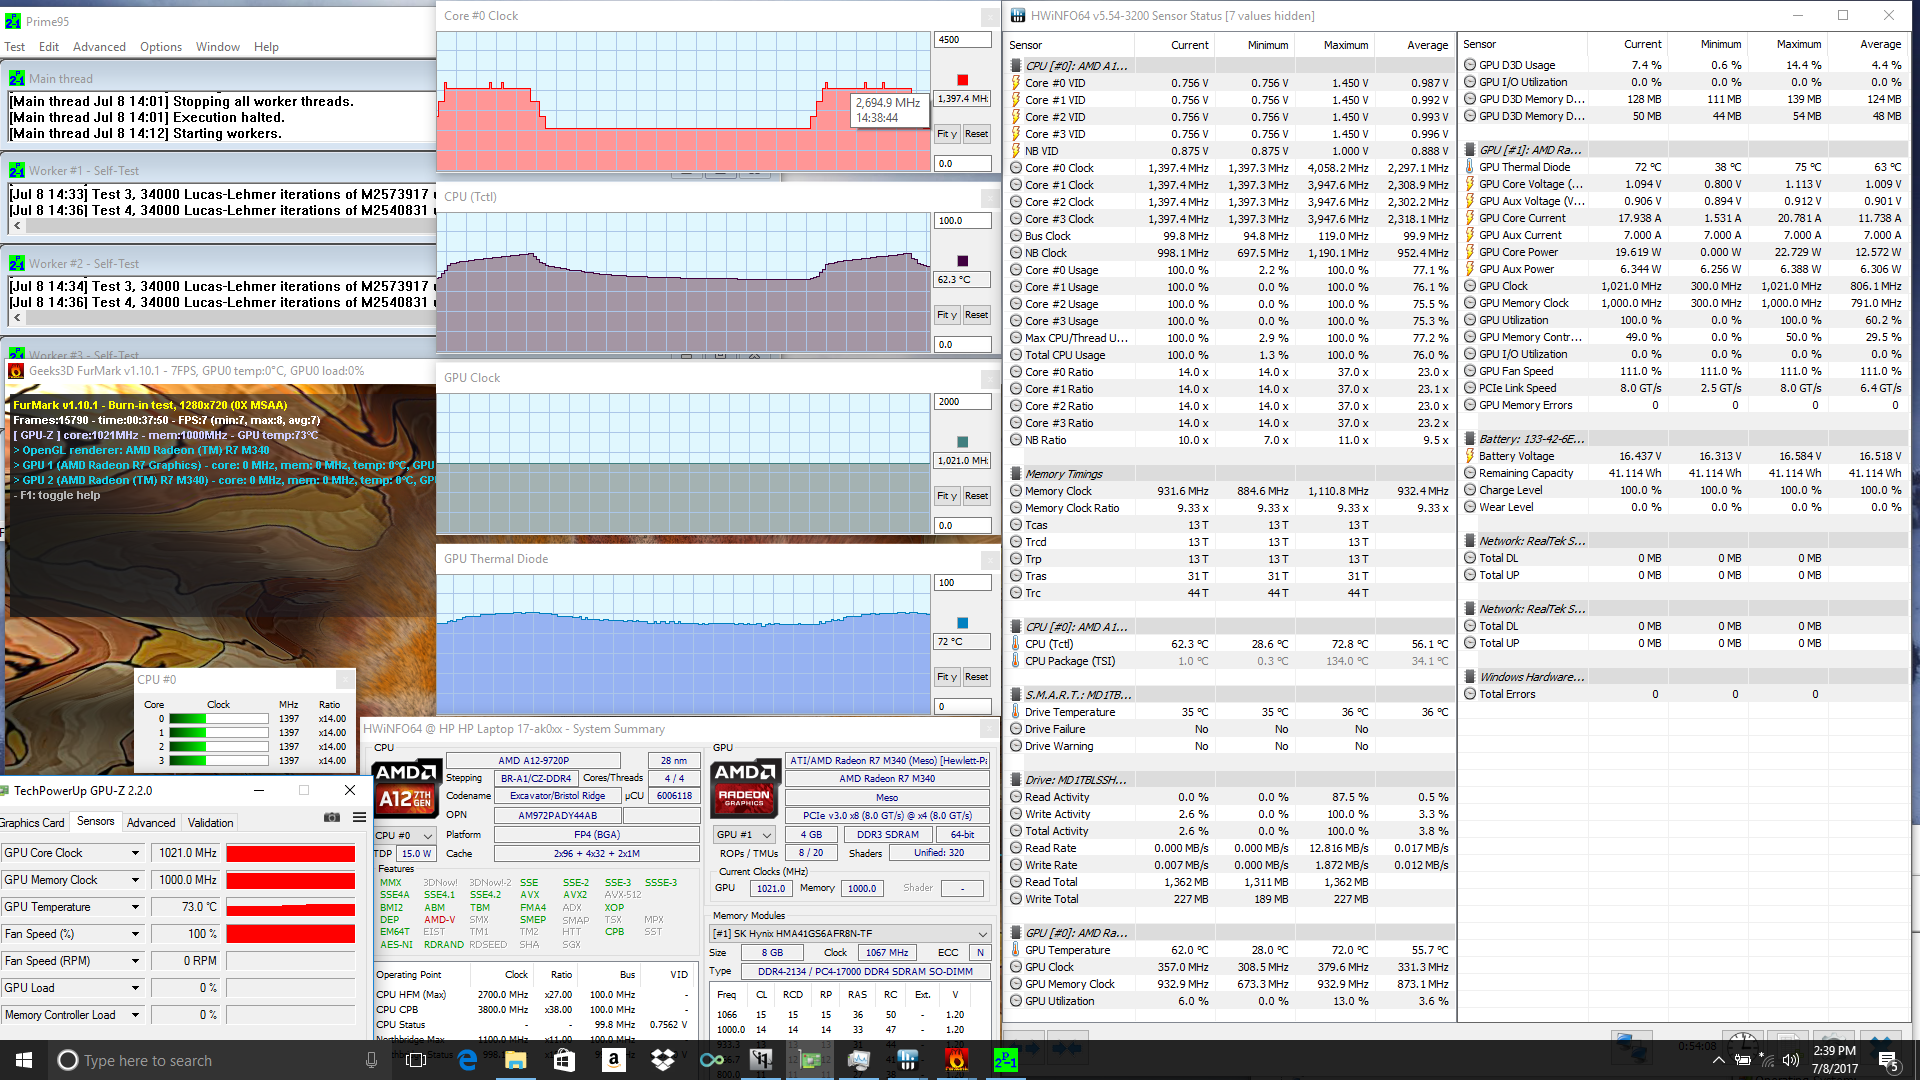
Task: Expand the GPU Temperature sensor dropdown
Action: point(135,907)
